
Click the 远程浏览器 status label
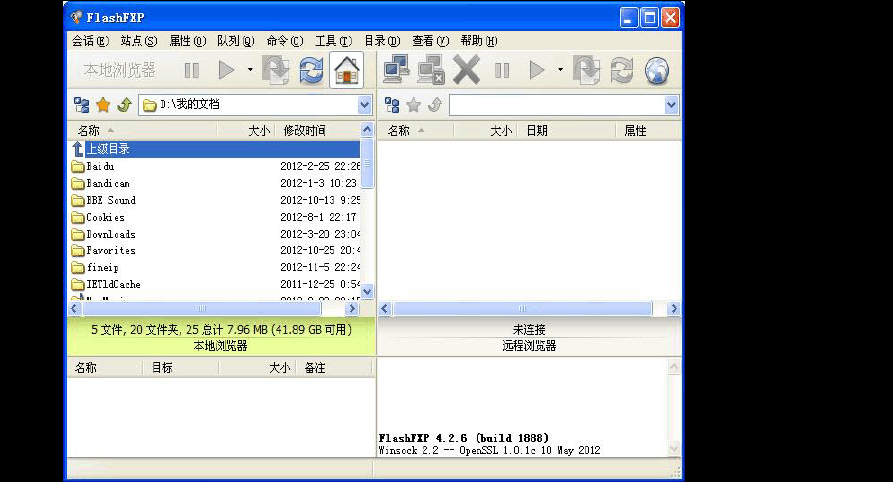click(x=529, y=346)
